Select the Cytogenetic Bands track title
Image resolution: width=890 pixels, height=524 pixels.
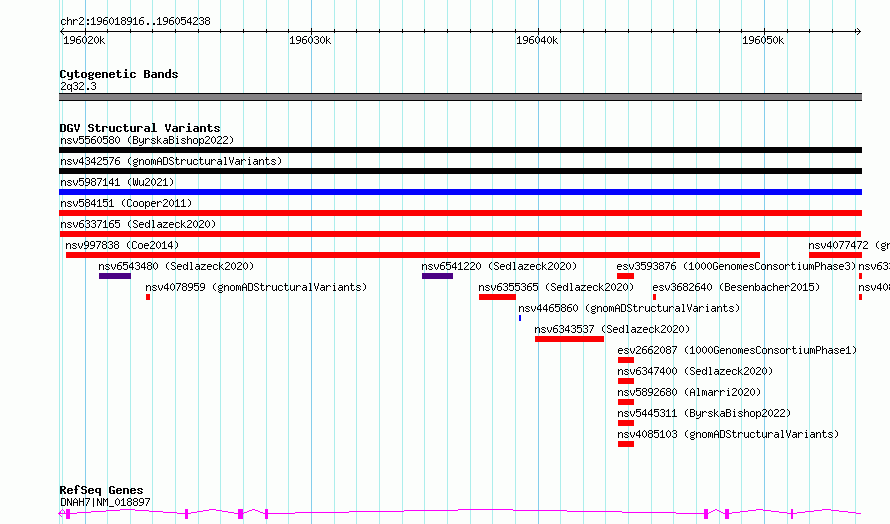point(119,74)
